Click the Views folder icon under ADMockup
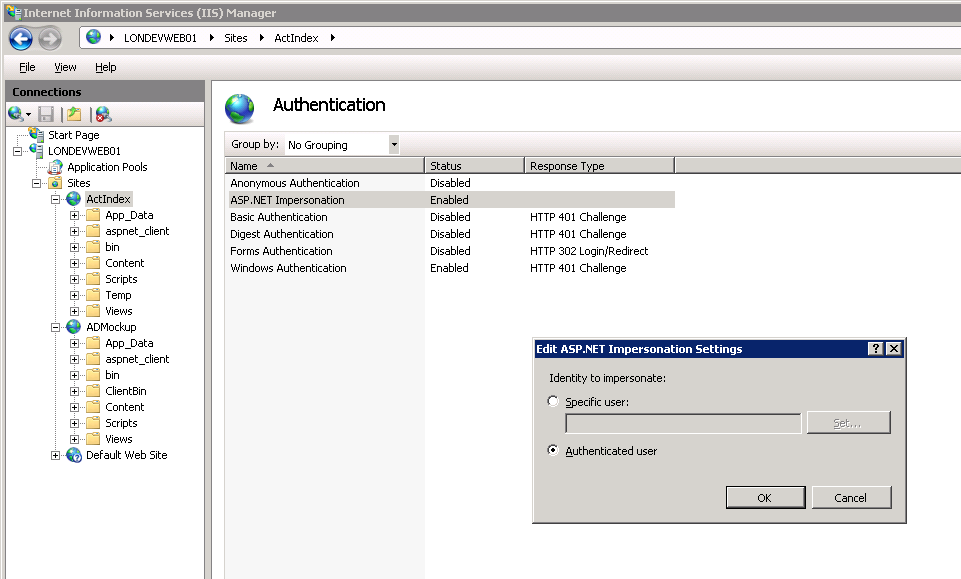This screenshot has height=579, width=961. (93, 439)
